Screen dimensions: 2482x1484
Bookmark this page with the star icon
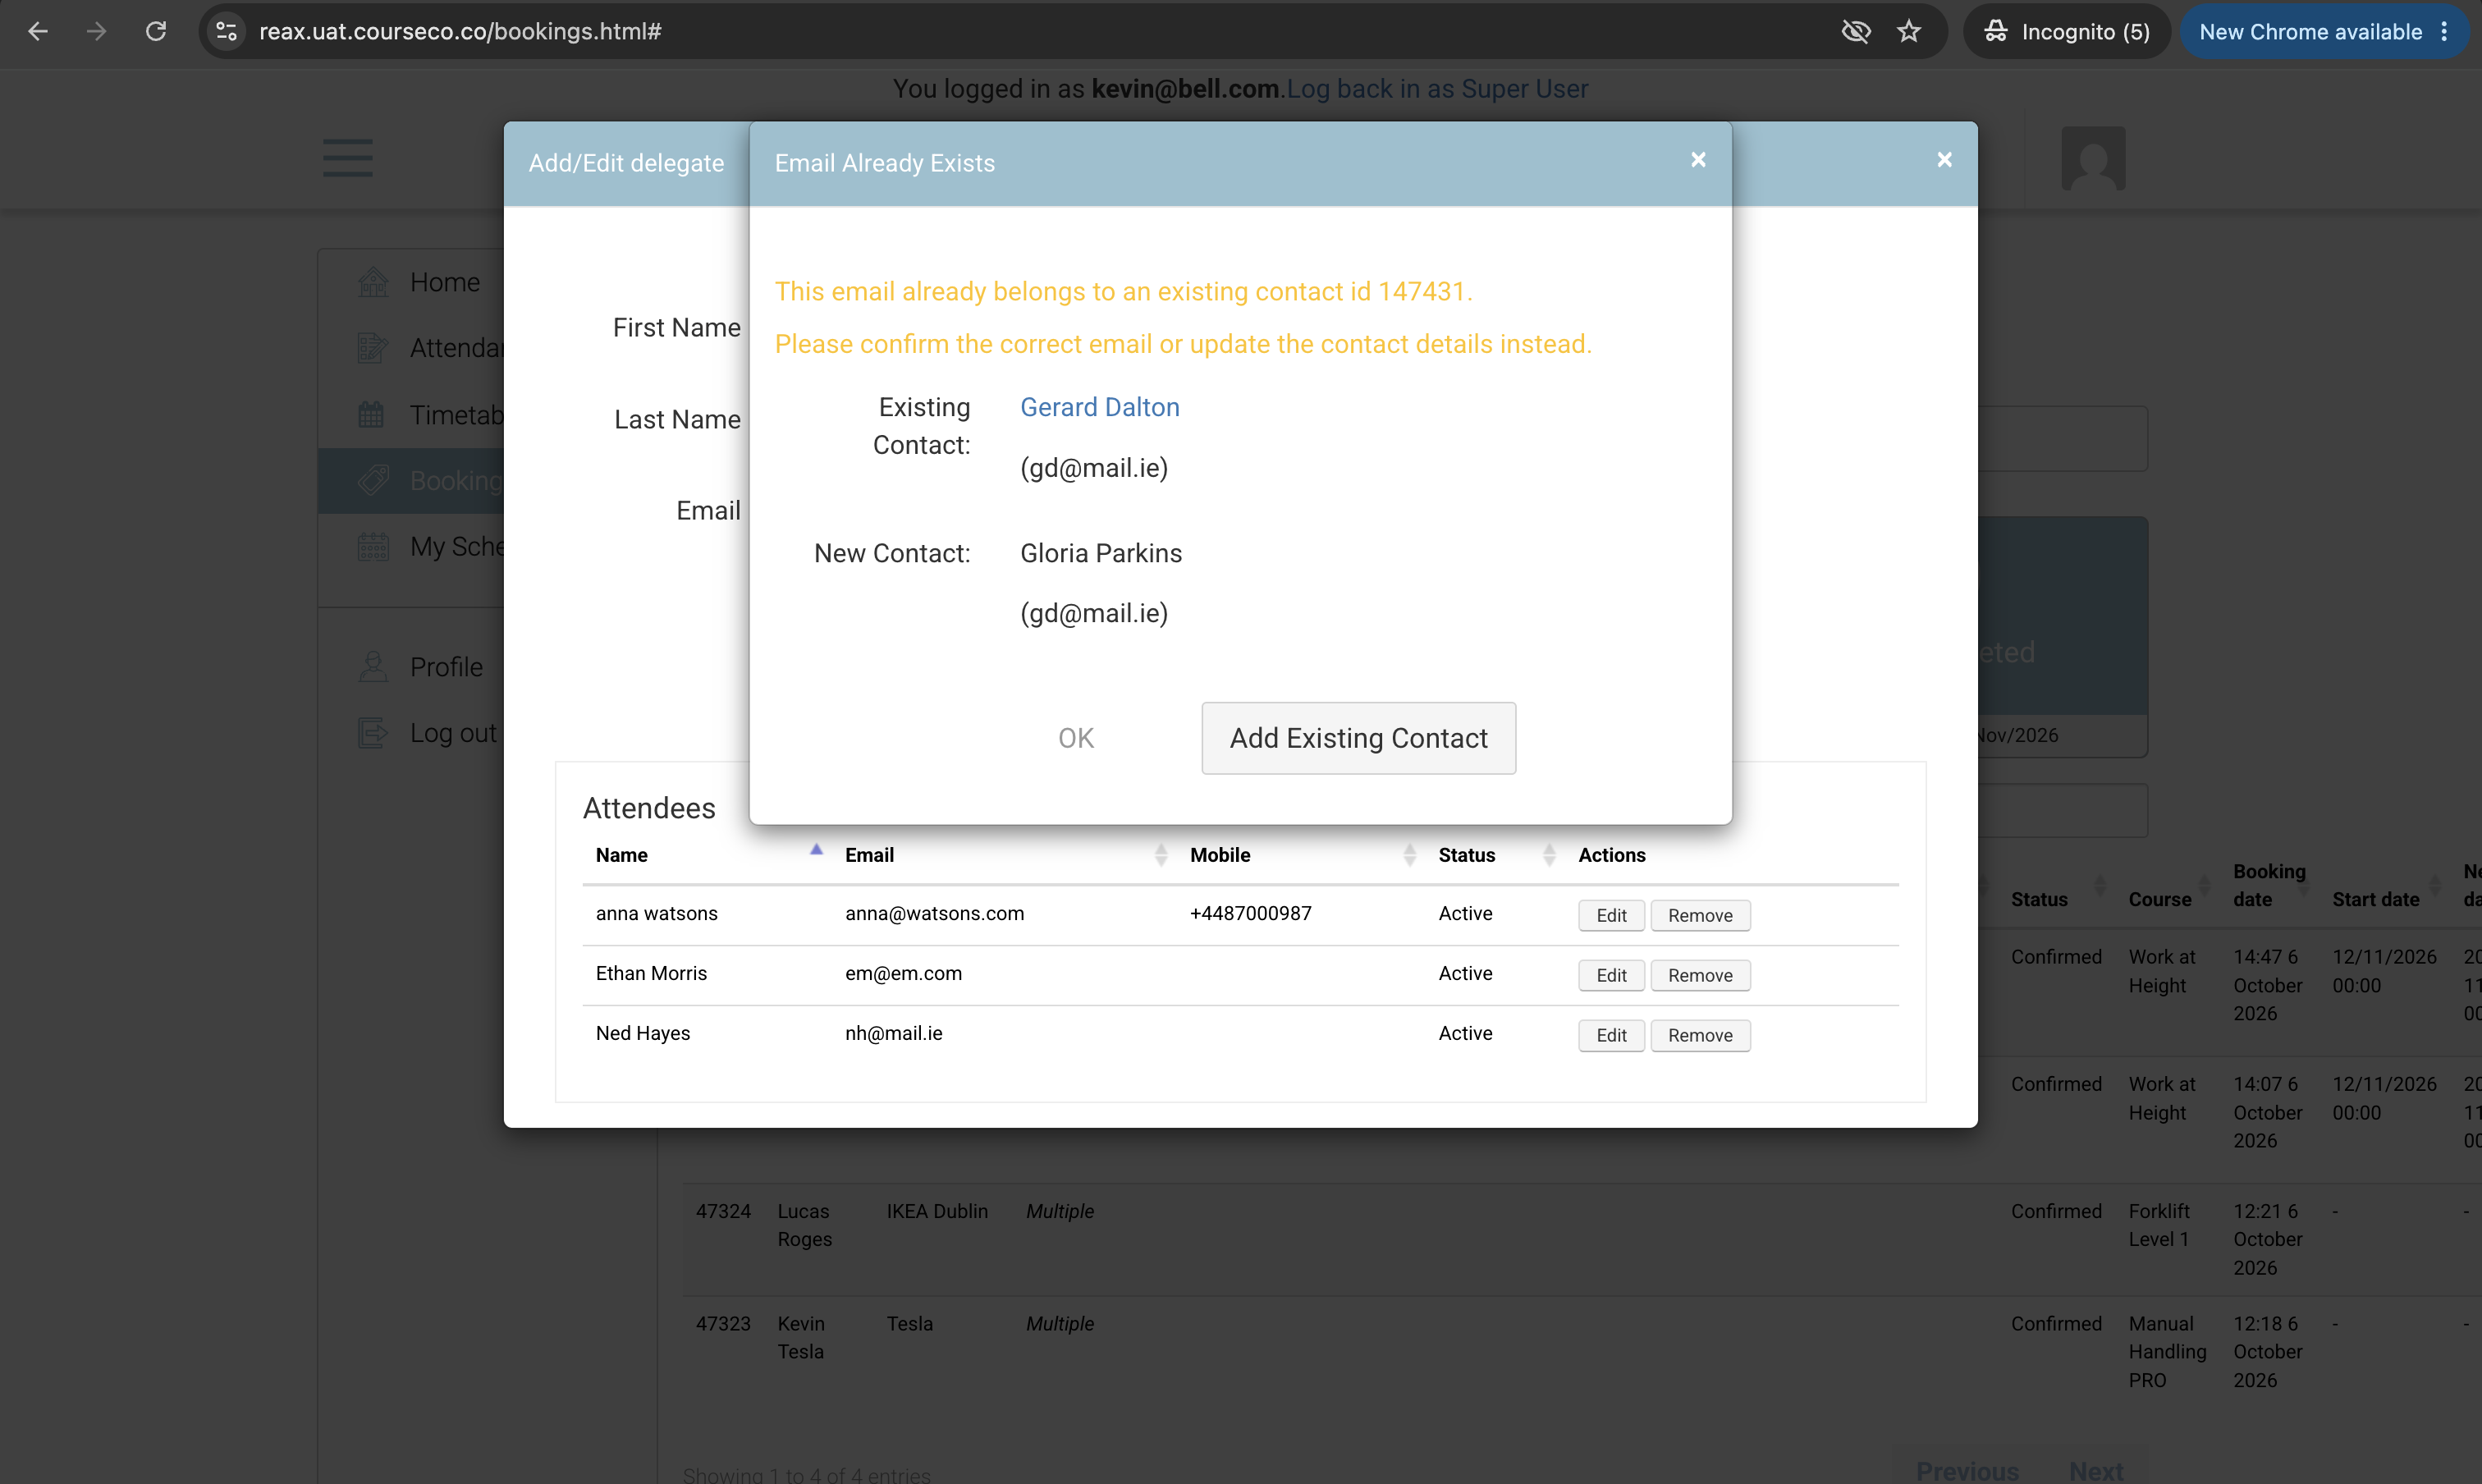[x=1909, y=31]
